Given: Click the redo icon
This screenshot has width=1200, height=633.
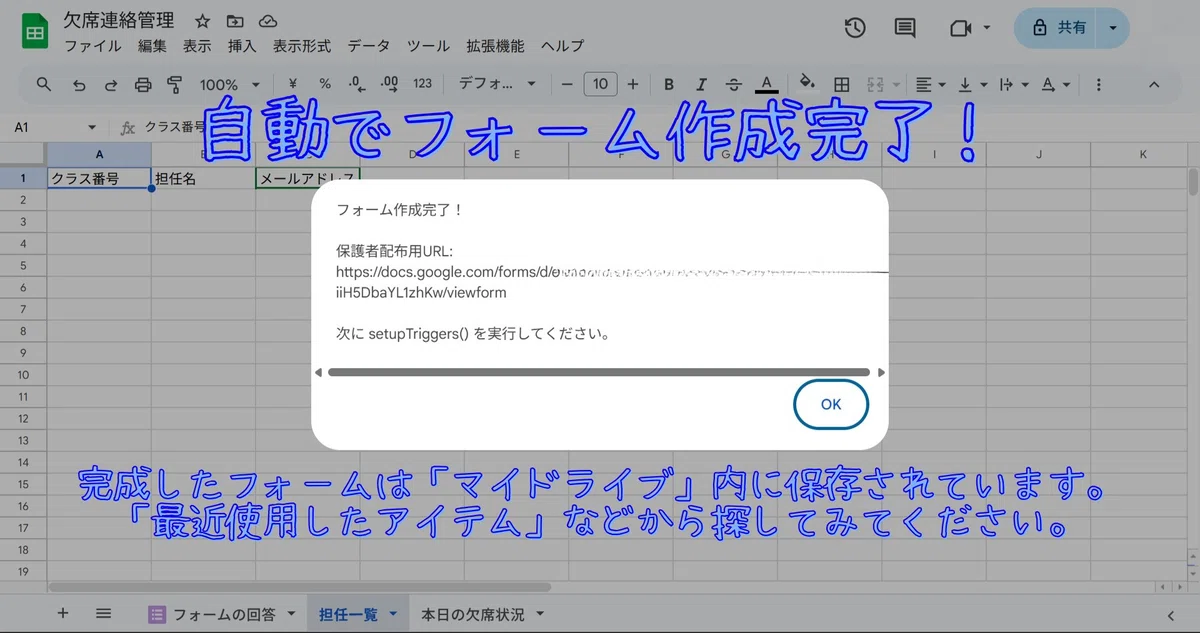Looking at the screenshot, I should pyautogui.click(x=111, y=85).
